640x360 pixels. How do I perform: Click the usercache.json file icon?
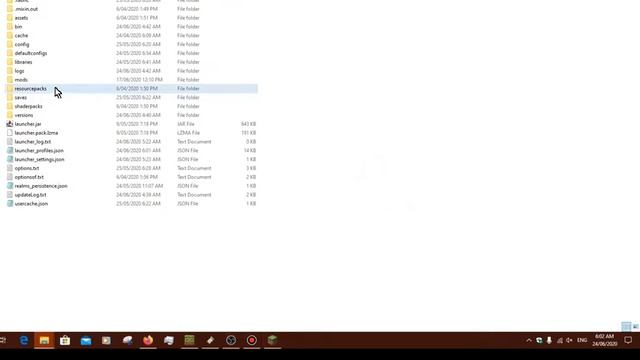pos(10,203)
